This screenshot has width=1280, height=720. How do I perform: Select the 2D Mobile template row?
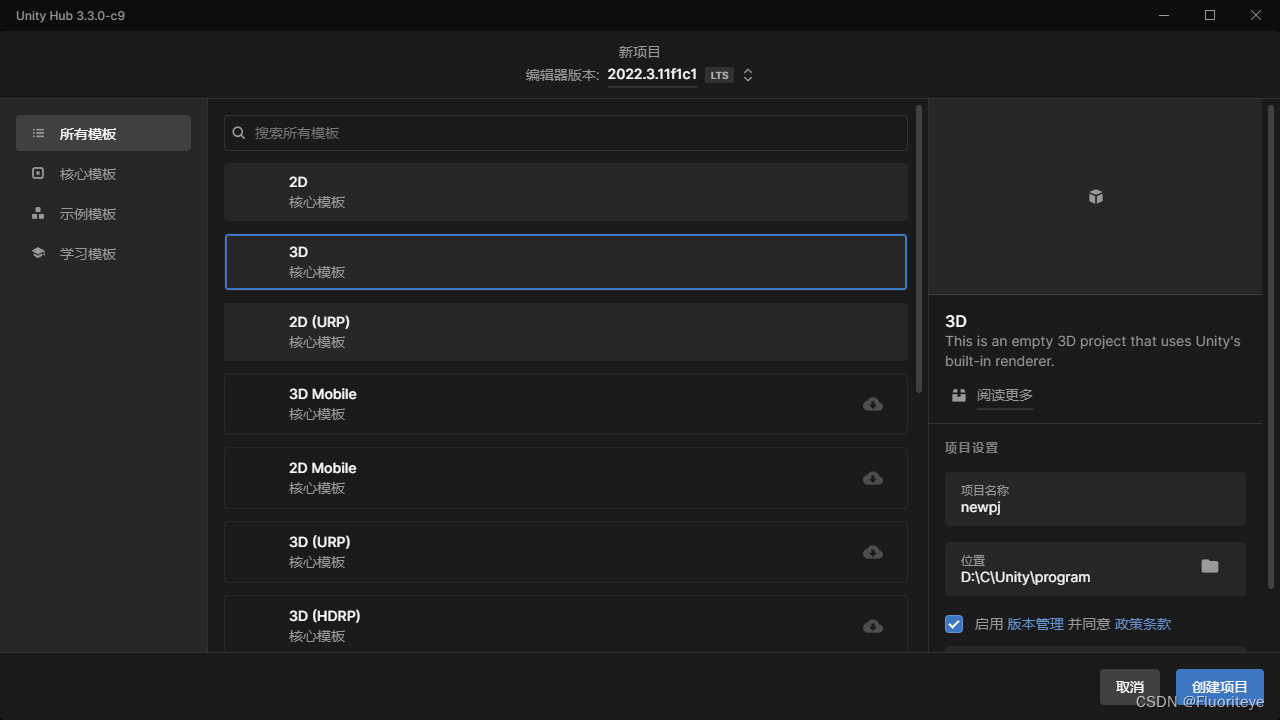click(x=566, y=478)
